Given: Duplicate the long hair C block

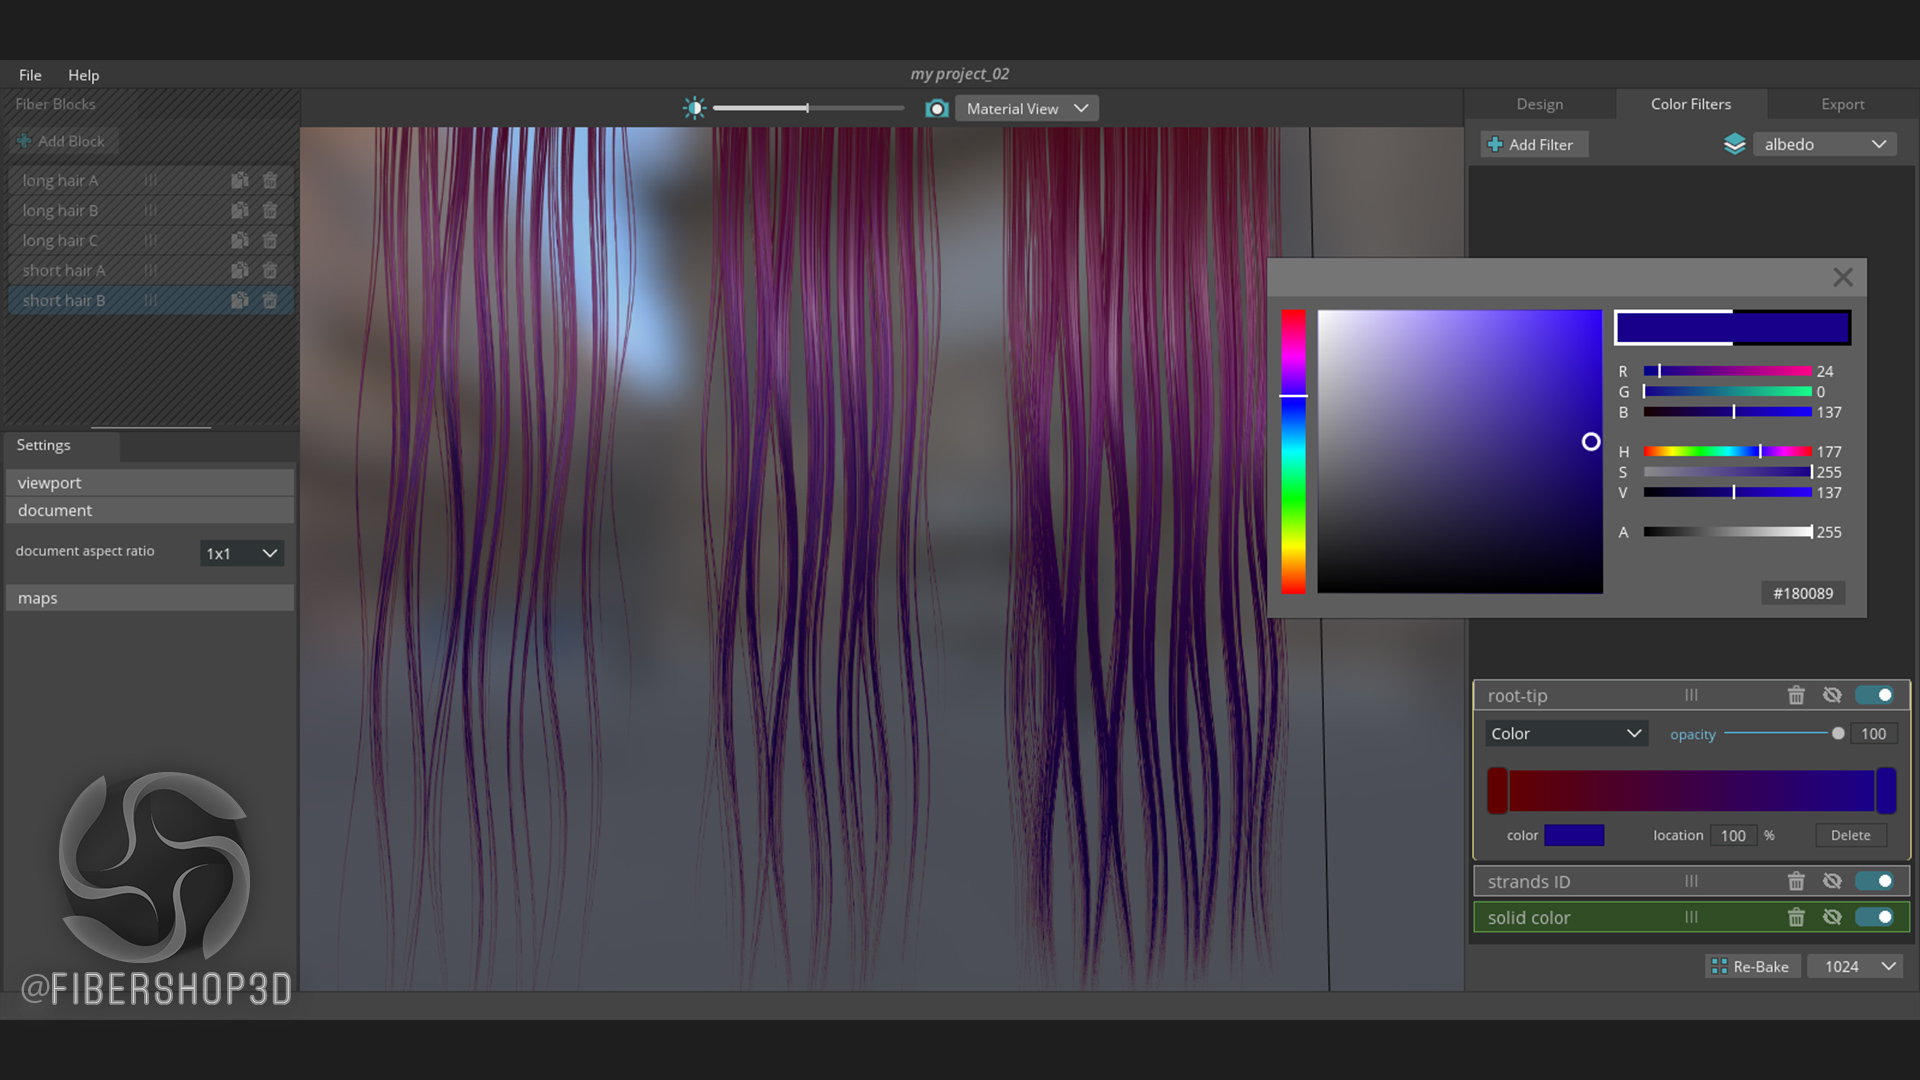Looking at the screenshot, I should pos(240,241).
